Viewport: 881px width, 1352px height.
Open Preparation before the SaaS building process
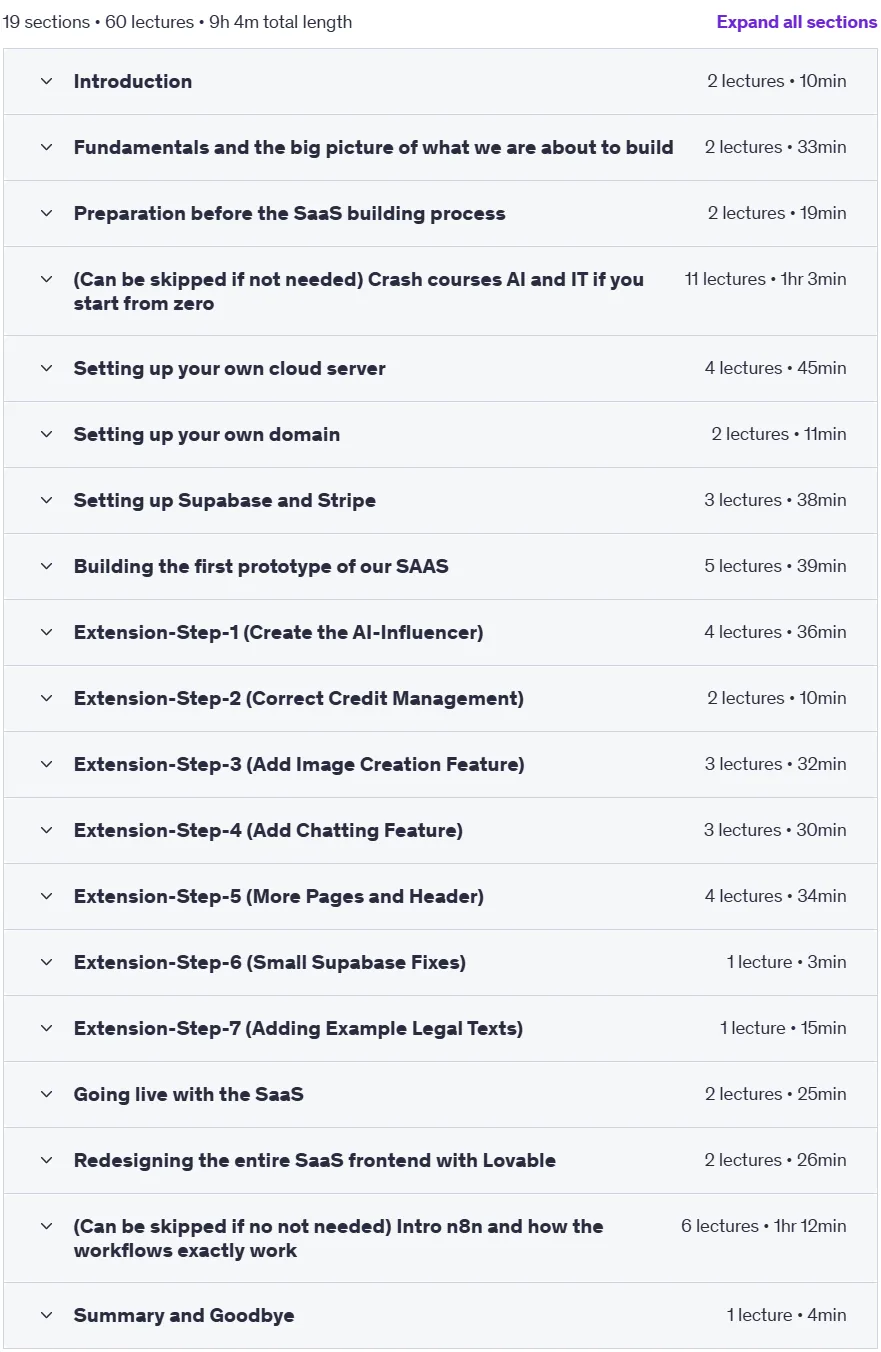[440, 213]
